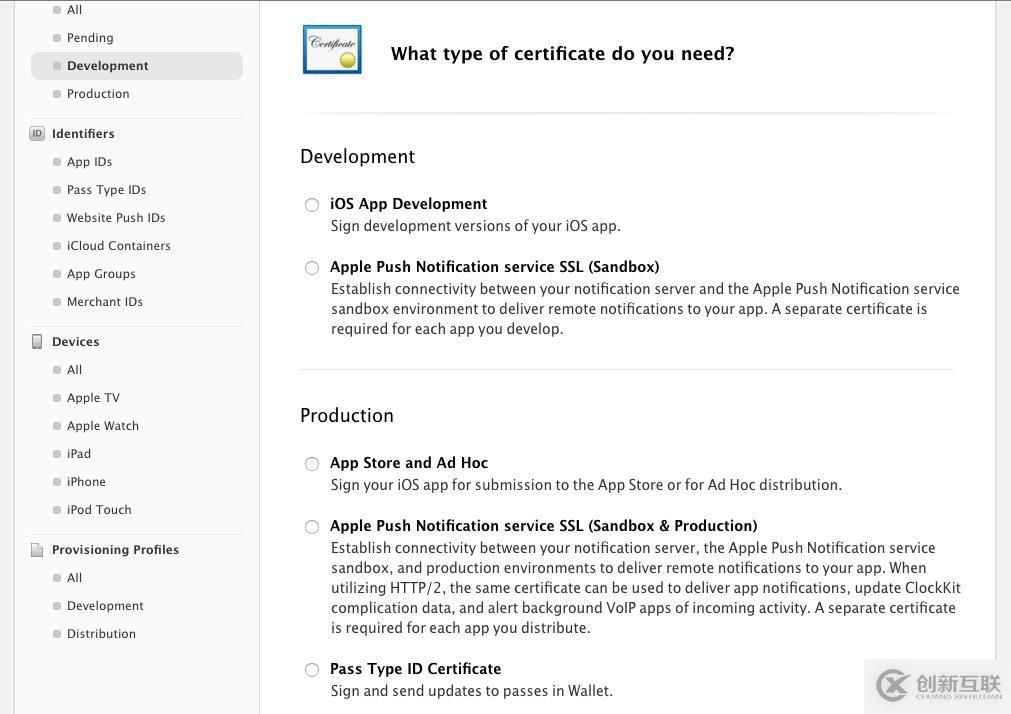Click the Devices phone icon in sidebar
The height and width of the screenshot is (714, 1011).
(37, 341)
